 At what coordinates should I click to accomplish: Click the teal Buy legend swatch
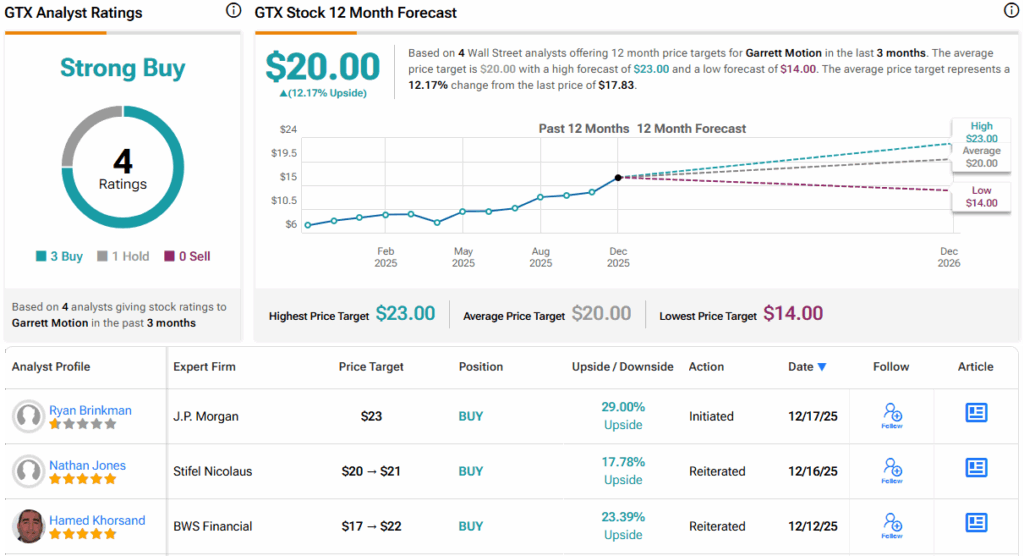tap(40, 257)
